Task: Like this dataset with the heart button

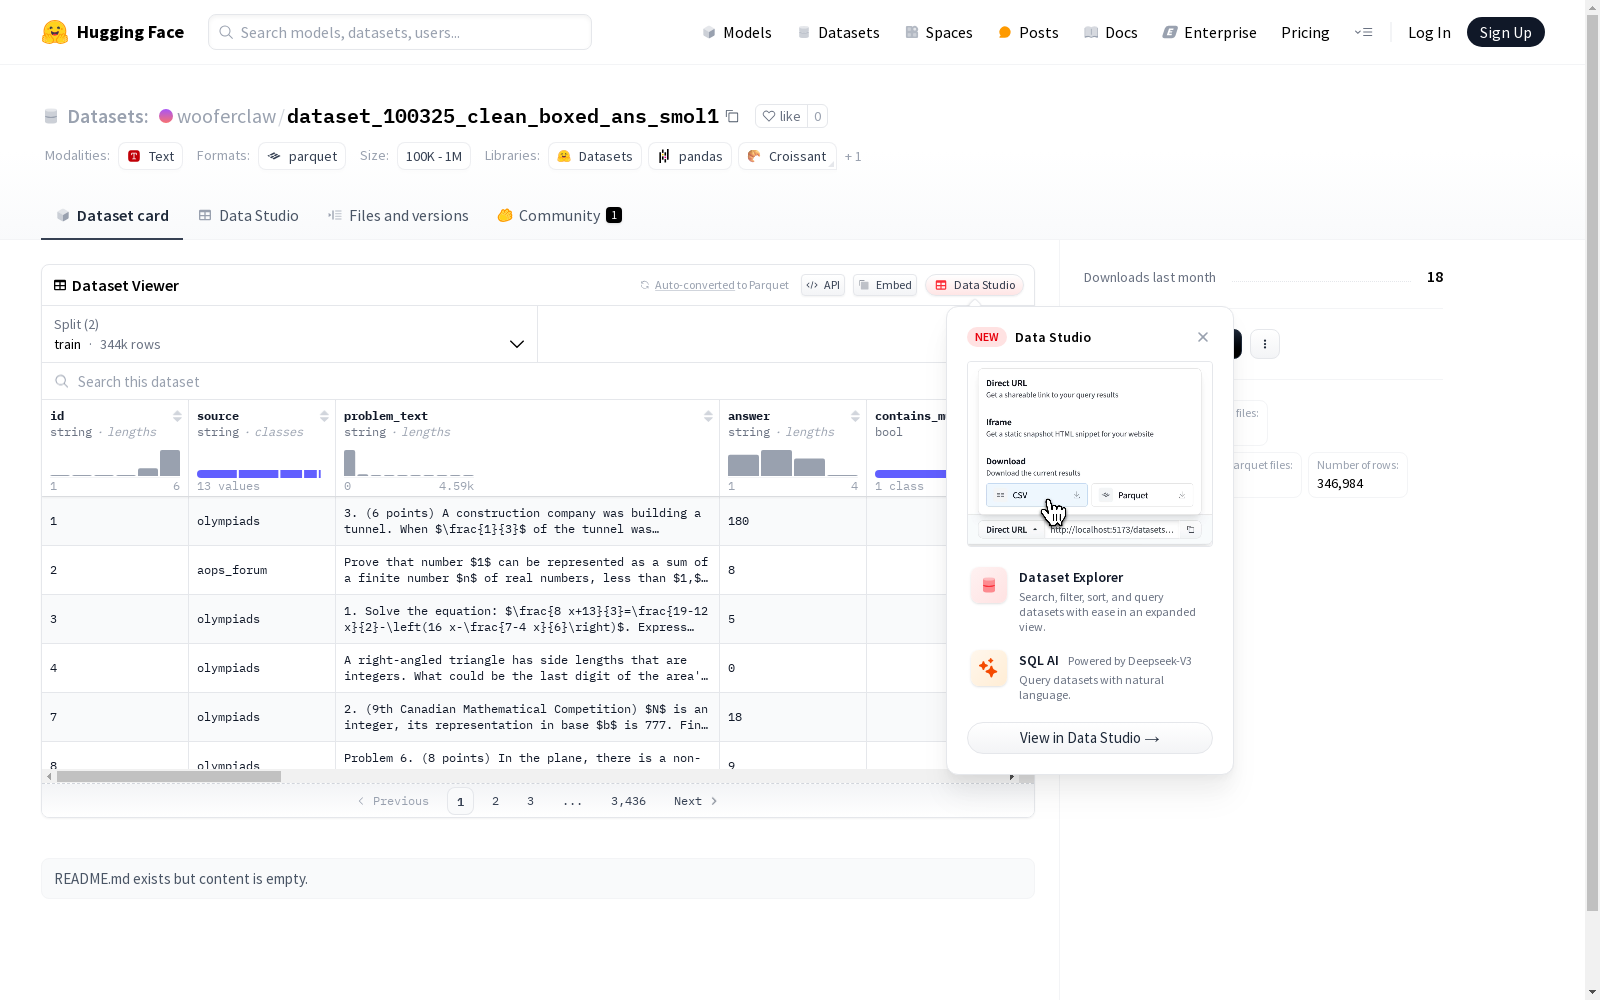Action: [781, 116]
